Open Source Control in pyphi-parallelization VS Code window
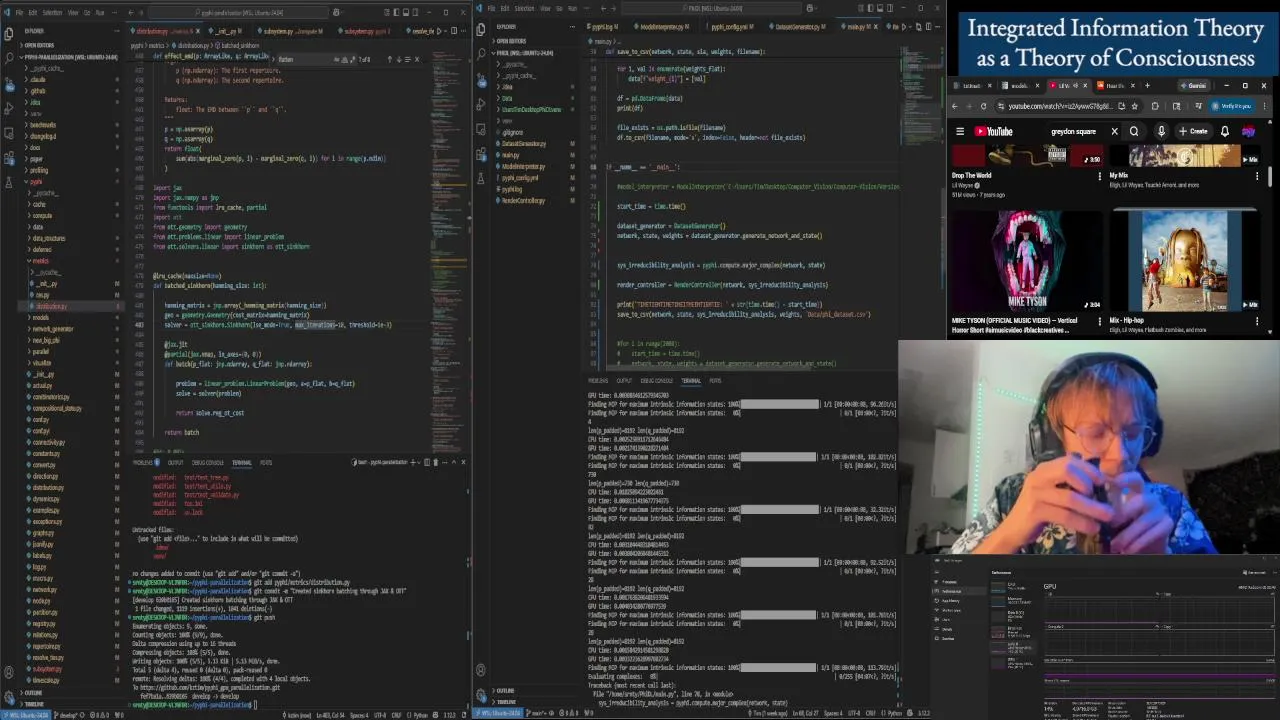Screen dimensions: 1280x720 (x=9, y=84)
